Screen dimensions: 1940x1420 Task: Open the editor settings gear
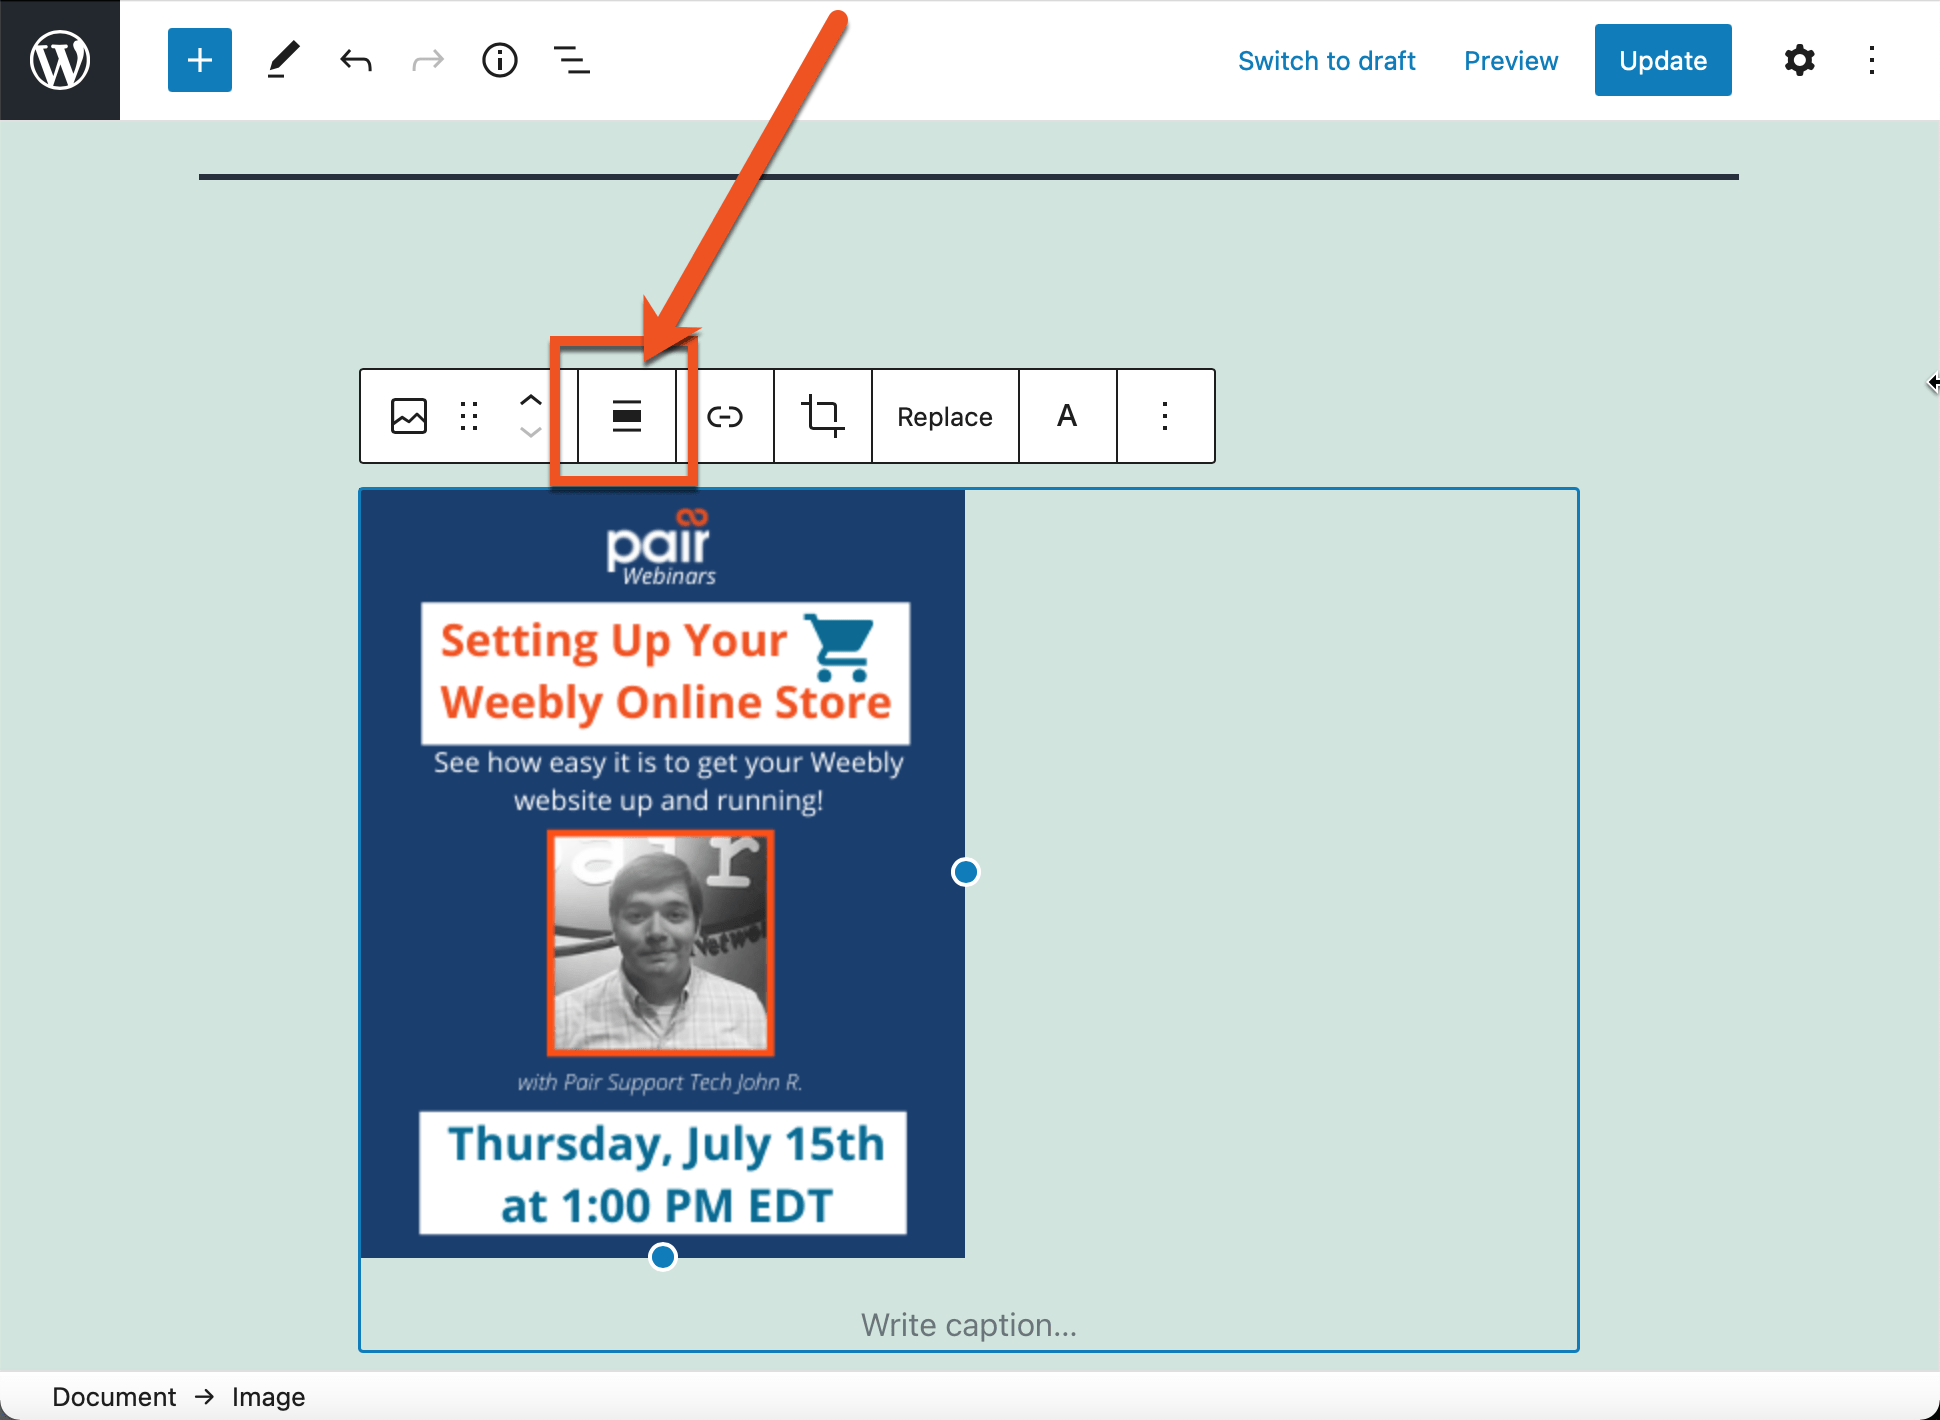pyautogui.click(x=1799, y=60)
